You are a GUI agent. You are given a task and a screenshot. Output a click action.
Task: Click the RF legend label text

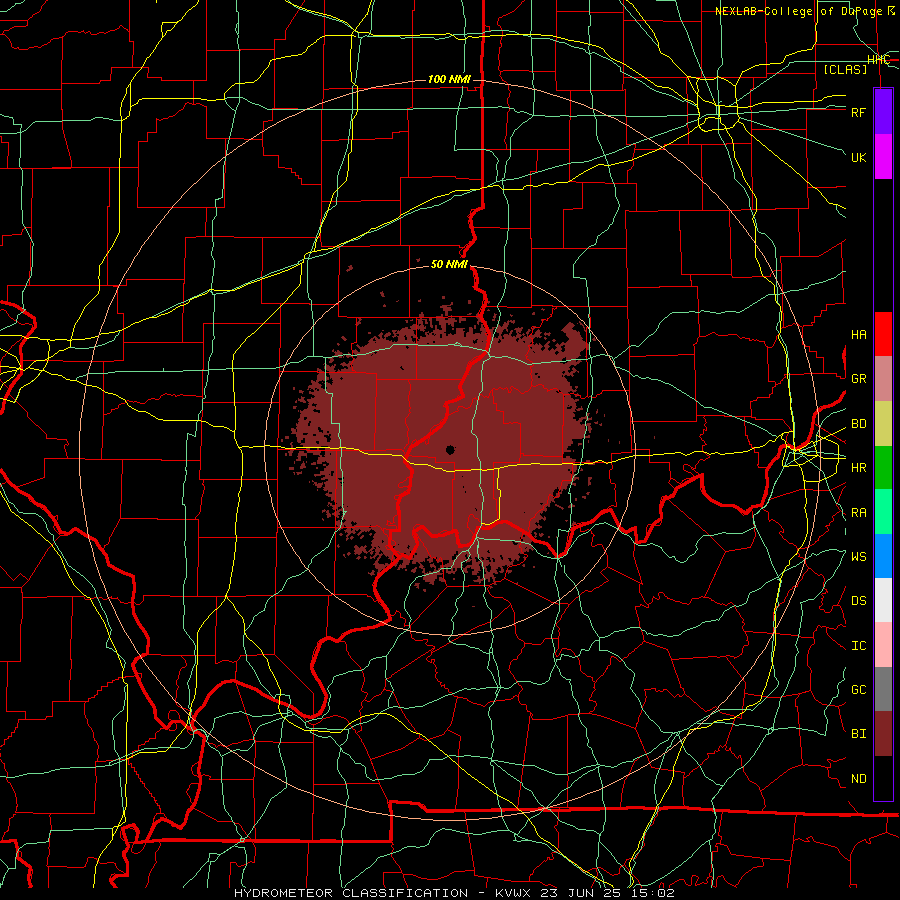click(858, 112)
